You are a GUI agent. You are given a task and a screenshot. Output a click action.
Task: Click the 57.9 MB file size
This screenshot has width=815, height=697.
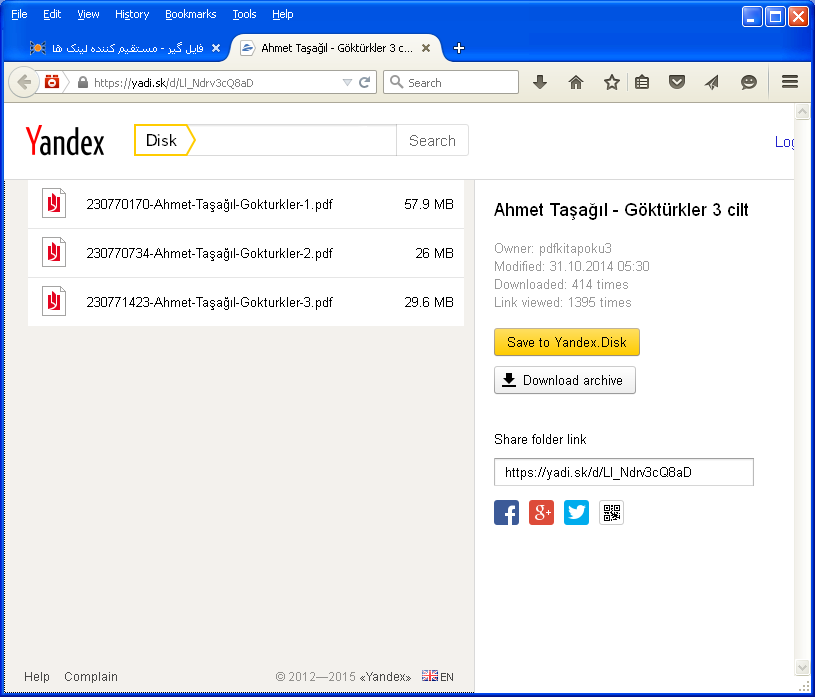[x=429, y=204]
